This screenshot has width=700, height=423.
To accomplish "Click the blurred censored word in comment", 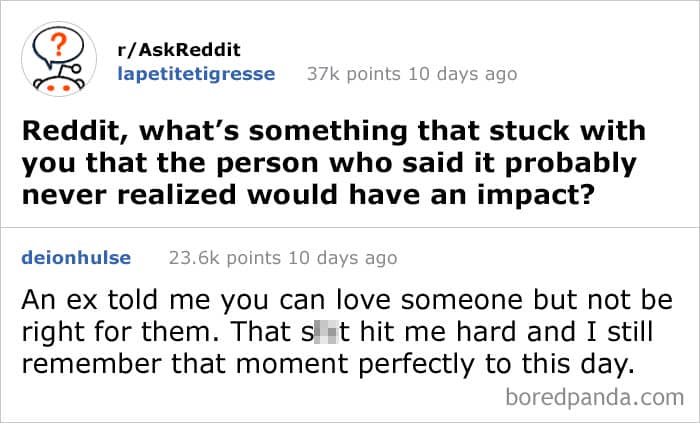I will click(x=320, y=333).
